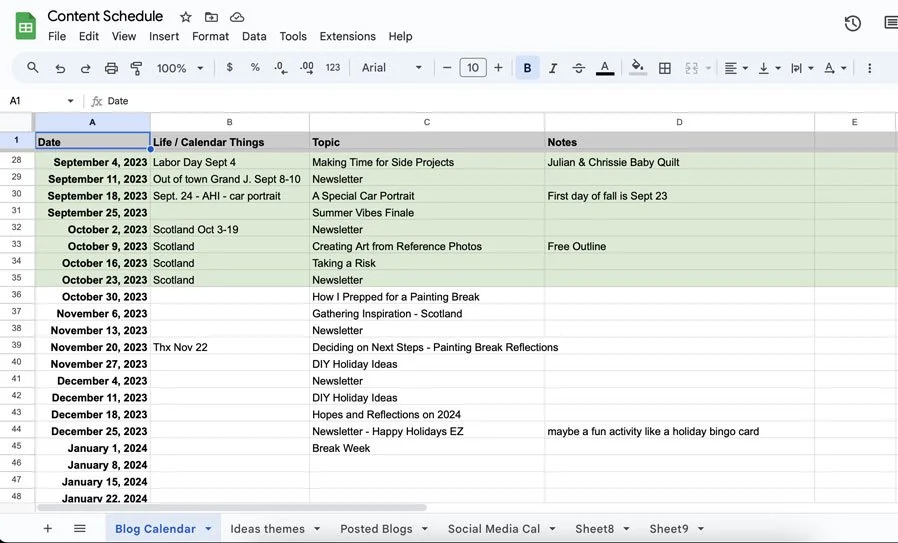This screenshot has width=898, height=543.
Task: Switch to the Ideas themes tab
Action: tap(267, 529)
